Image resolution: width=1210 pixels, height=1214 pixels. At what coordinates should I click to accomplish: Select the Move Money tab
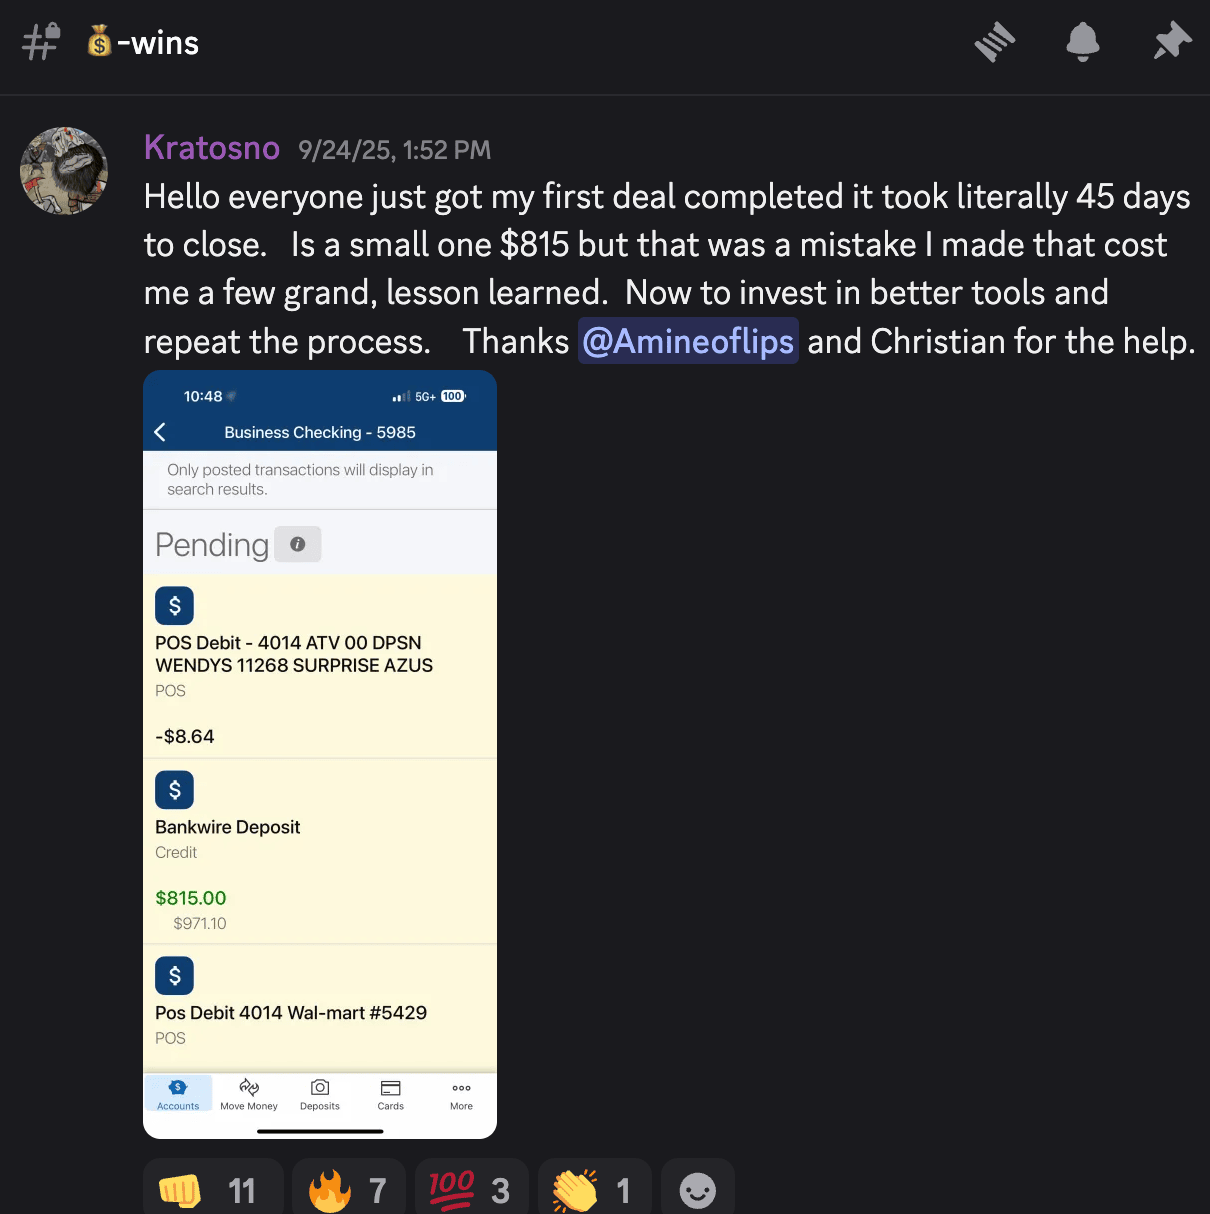pyautogui.click(x=249, y=1094)
